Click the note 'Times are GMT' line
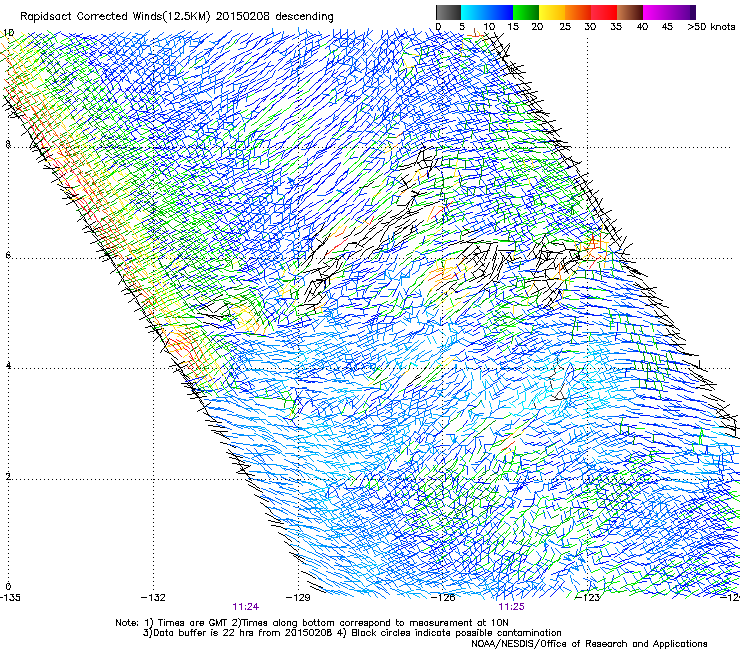This screenshot has width=740, height=650. [x=312, y=623]
